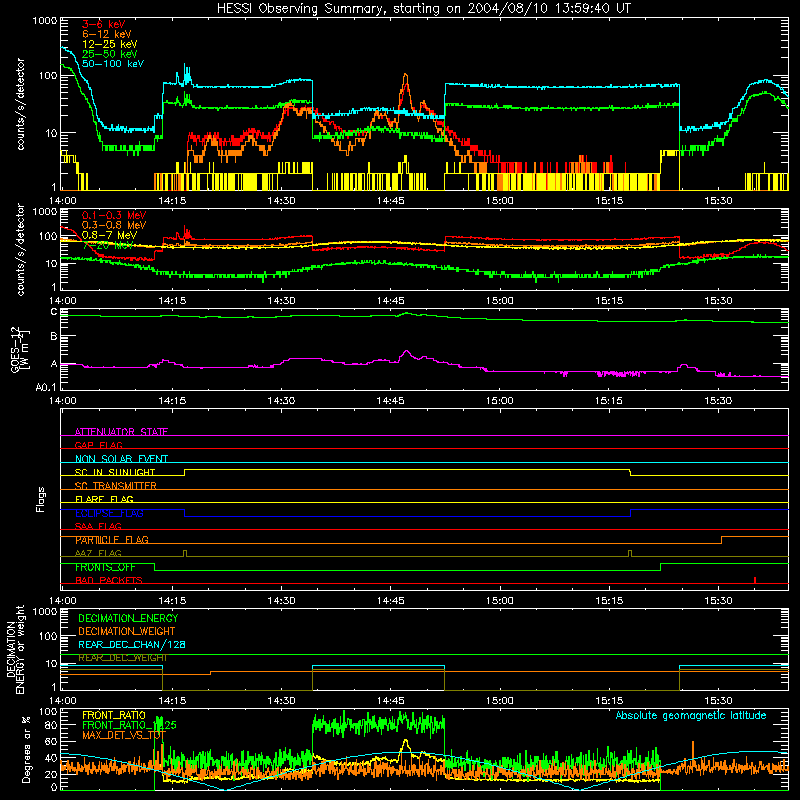Select the FLARE_FLAG label
This screenshot has width=800, height=800.
pos(104,499)
